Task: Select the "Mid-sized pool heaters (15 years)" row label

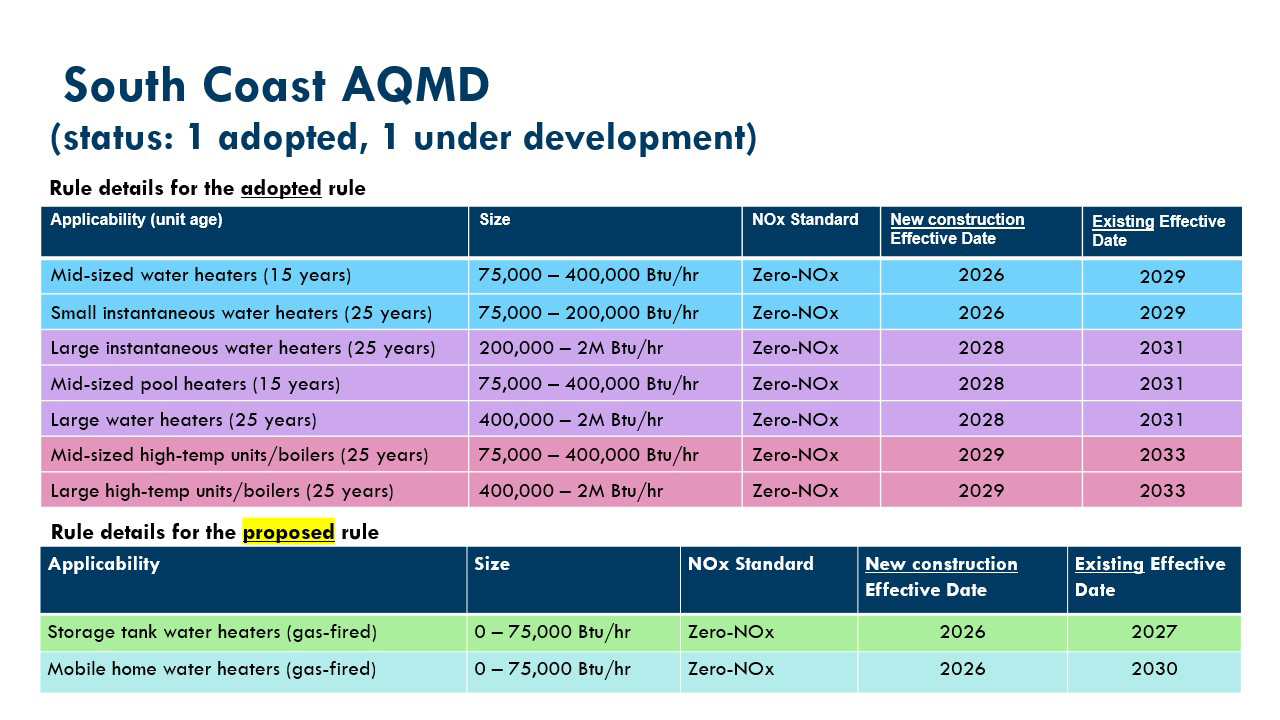Action: coord(195,384)
